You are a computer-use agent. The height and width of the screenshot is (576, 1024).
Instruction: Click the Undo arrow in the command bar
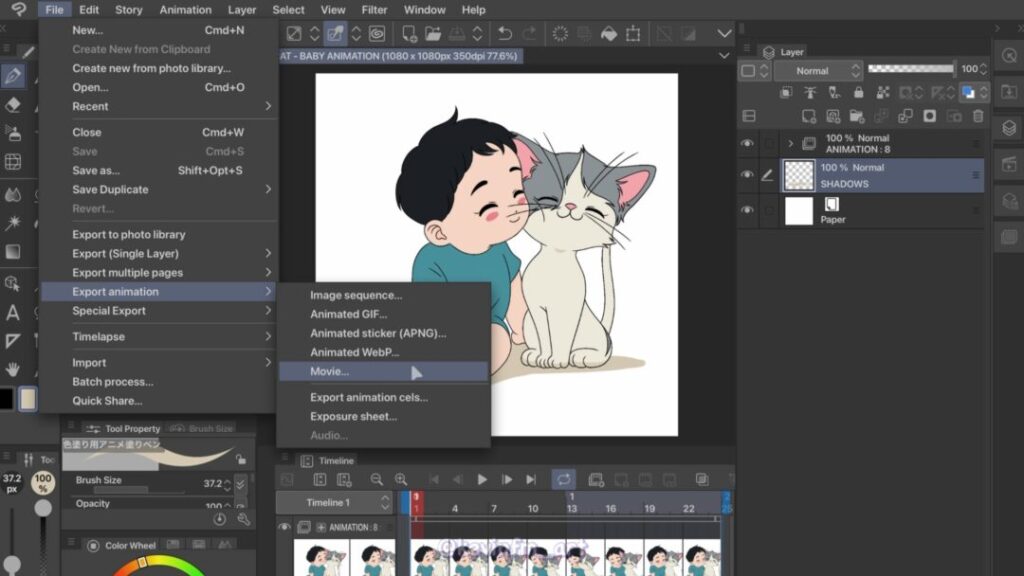[x=505, y=34]
